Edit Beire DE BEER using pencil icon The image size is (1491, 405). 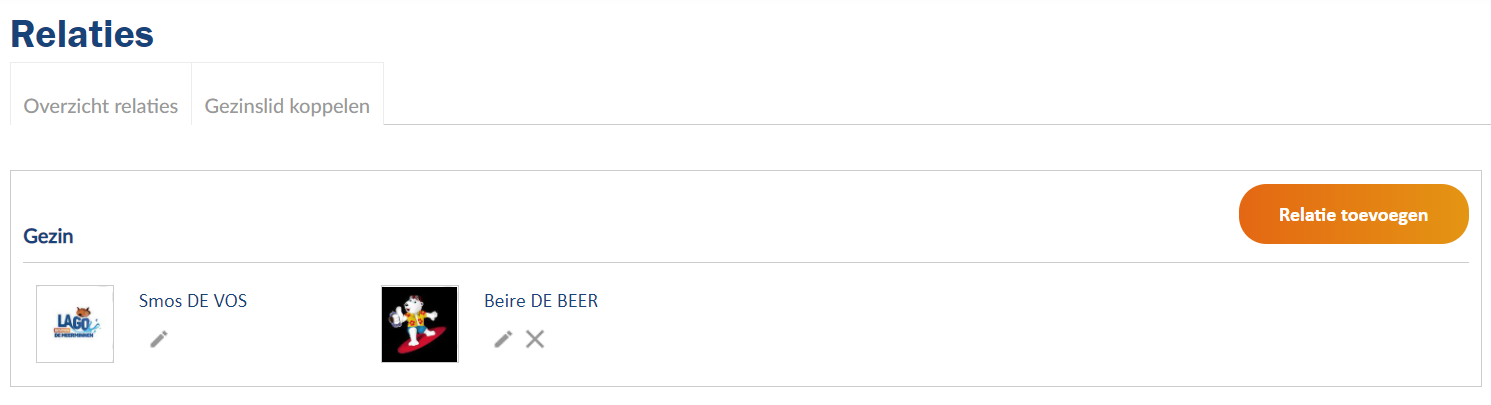[x=504, y=339]
